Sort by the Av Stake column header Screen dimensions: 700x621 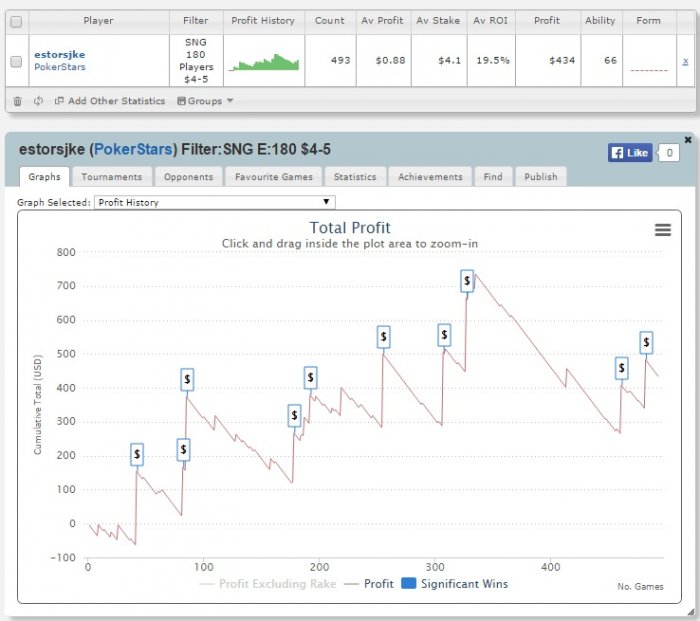pyautogui.click(x=438, y=21)
